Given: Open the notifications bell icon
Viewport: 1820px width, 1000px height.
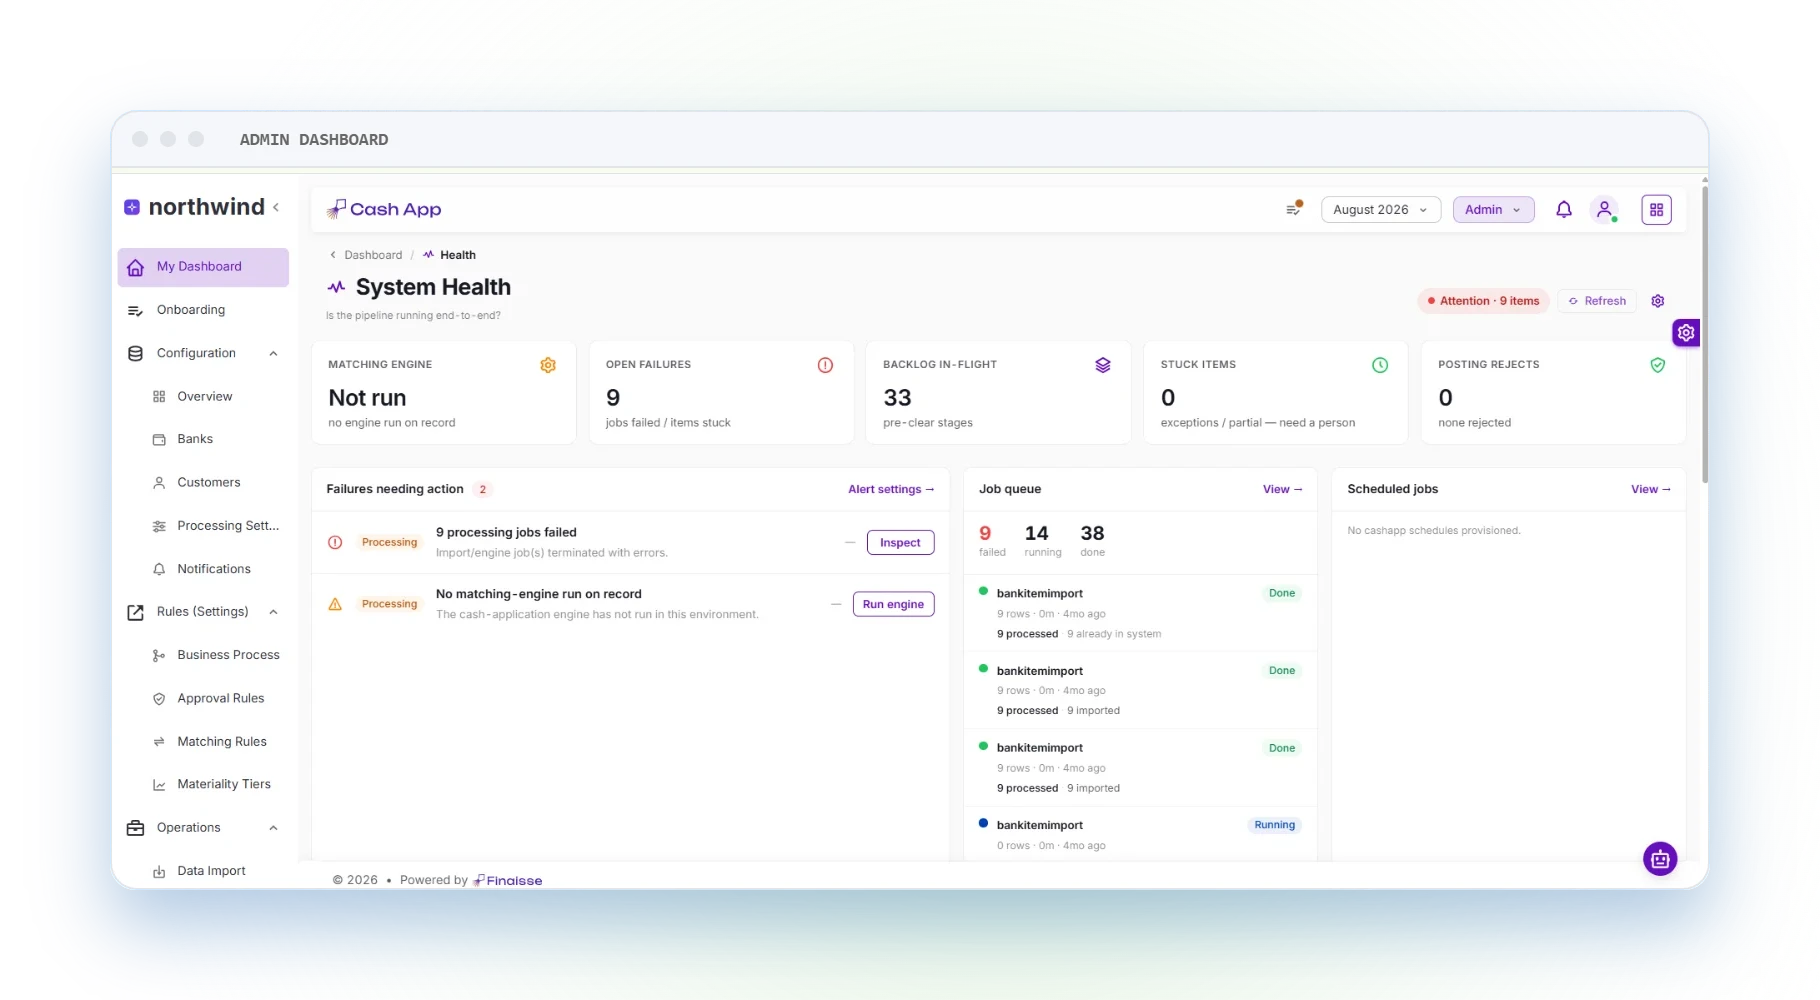Looking at the screenshot, I should (x=1564, y=210).
